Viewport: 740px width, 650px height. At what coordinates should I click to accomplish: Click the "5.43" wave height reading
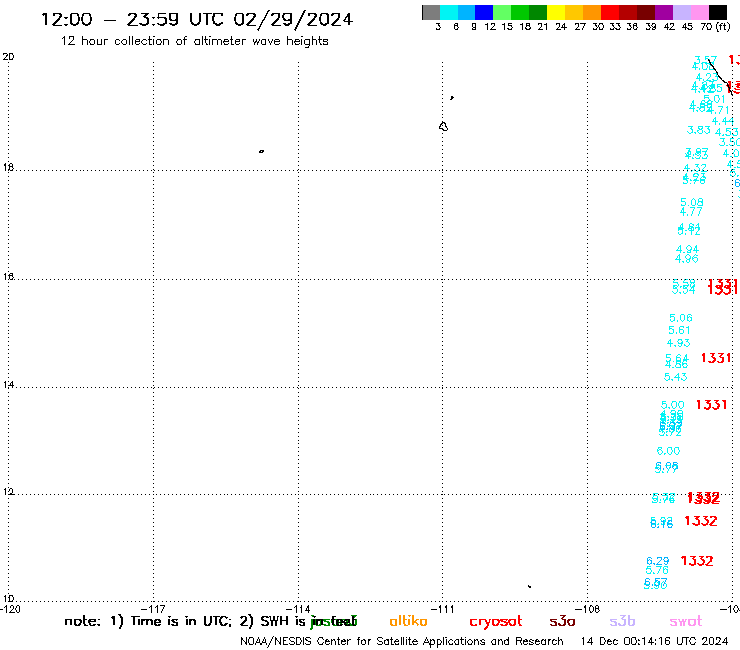tap(676, 377)
